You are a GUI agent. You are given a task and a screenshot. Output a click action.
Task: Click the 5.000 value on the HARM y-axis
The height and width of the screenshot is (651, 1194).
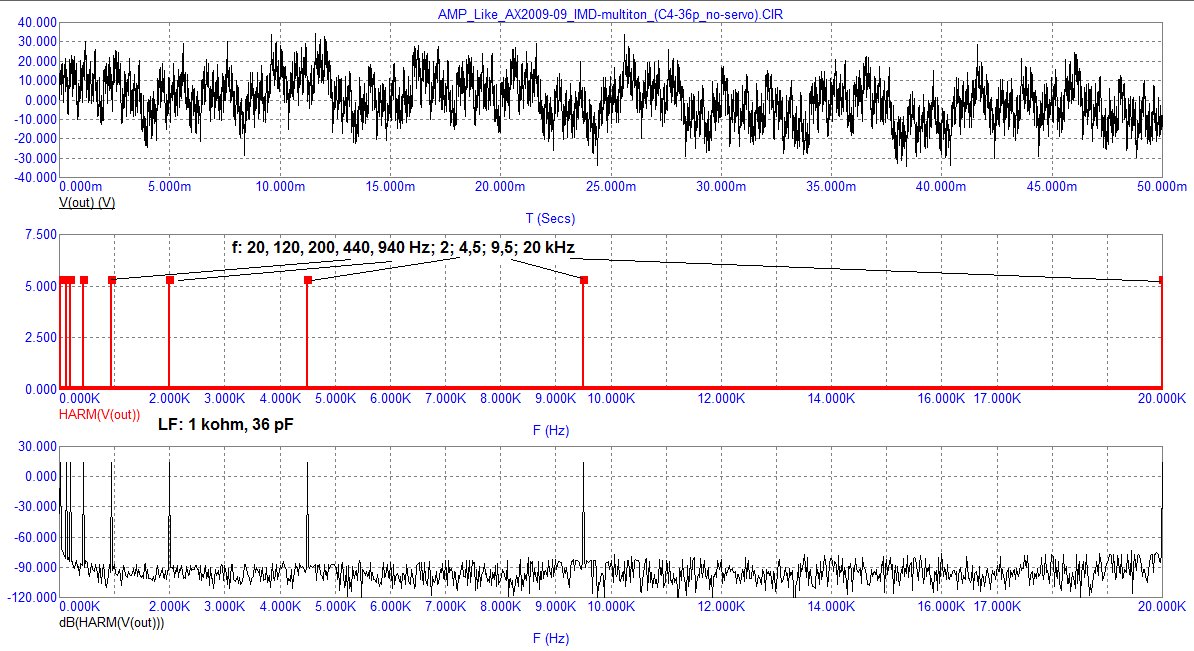[40, 286]
